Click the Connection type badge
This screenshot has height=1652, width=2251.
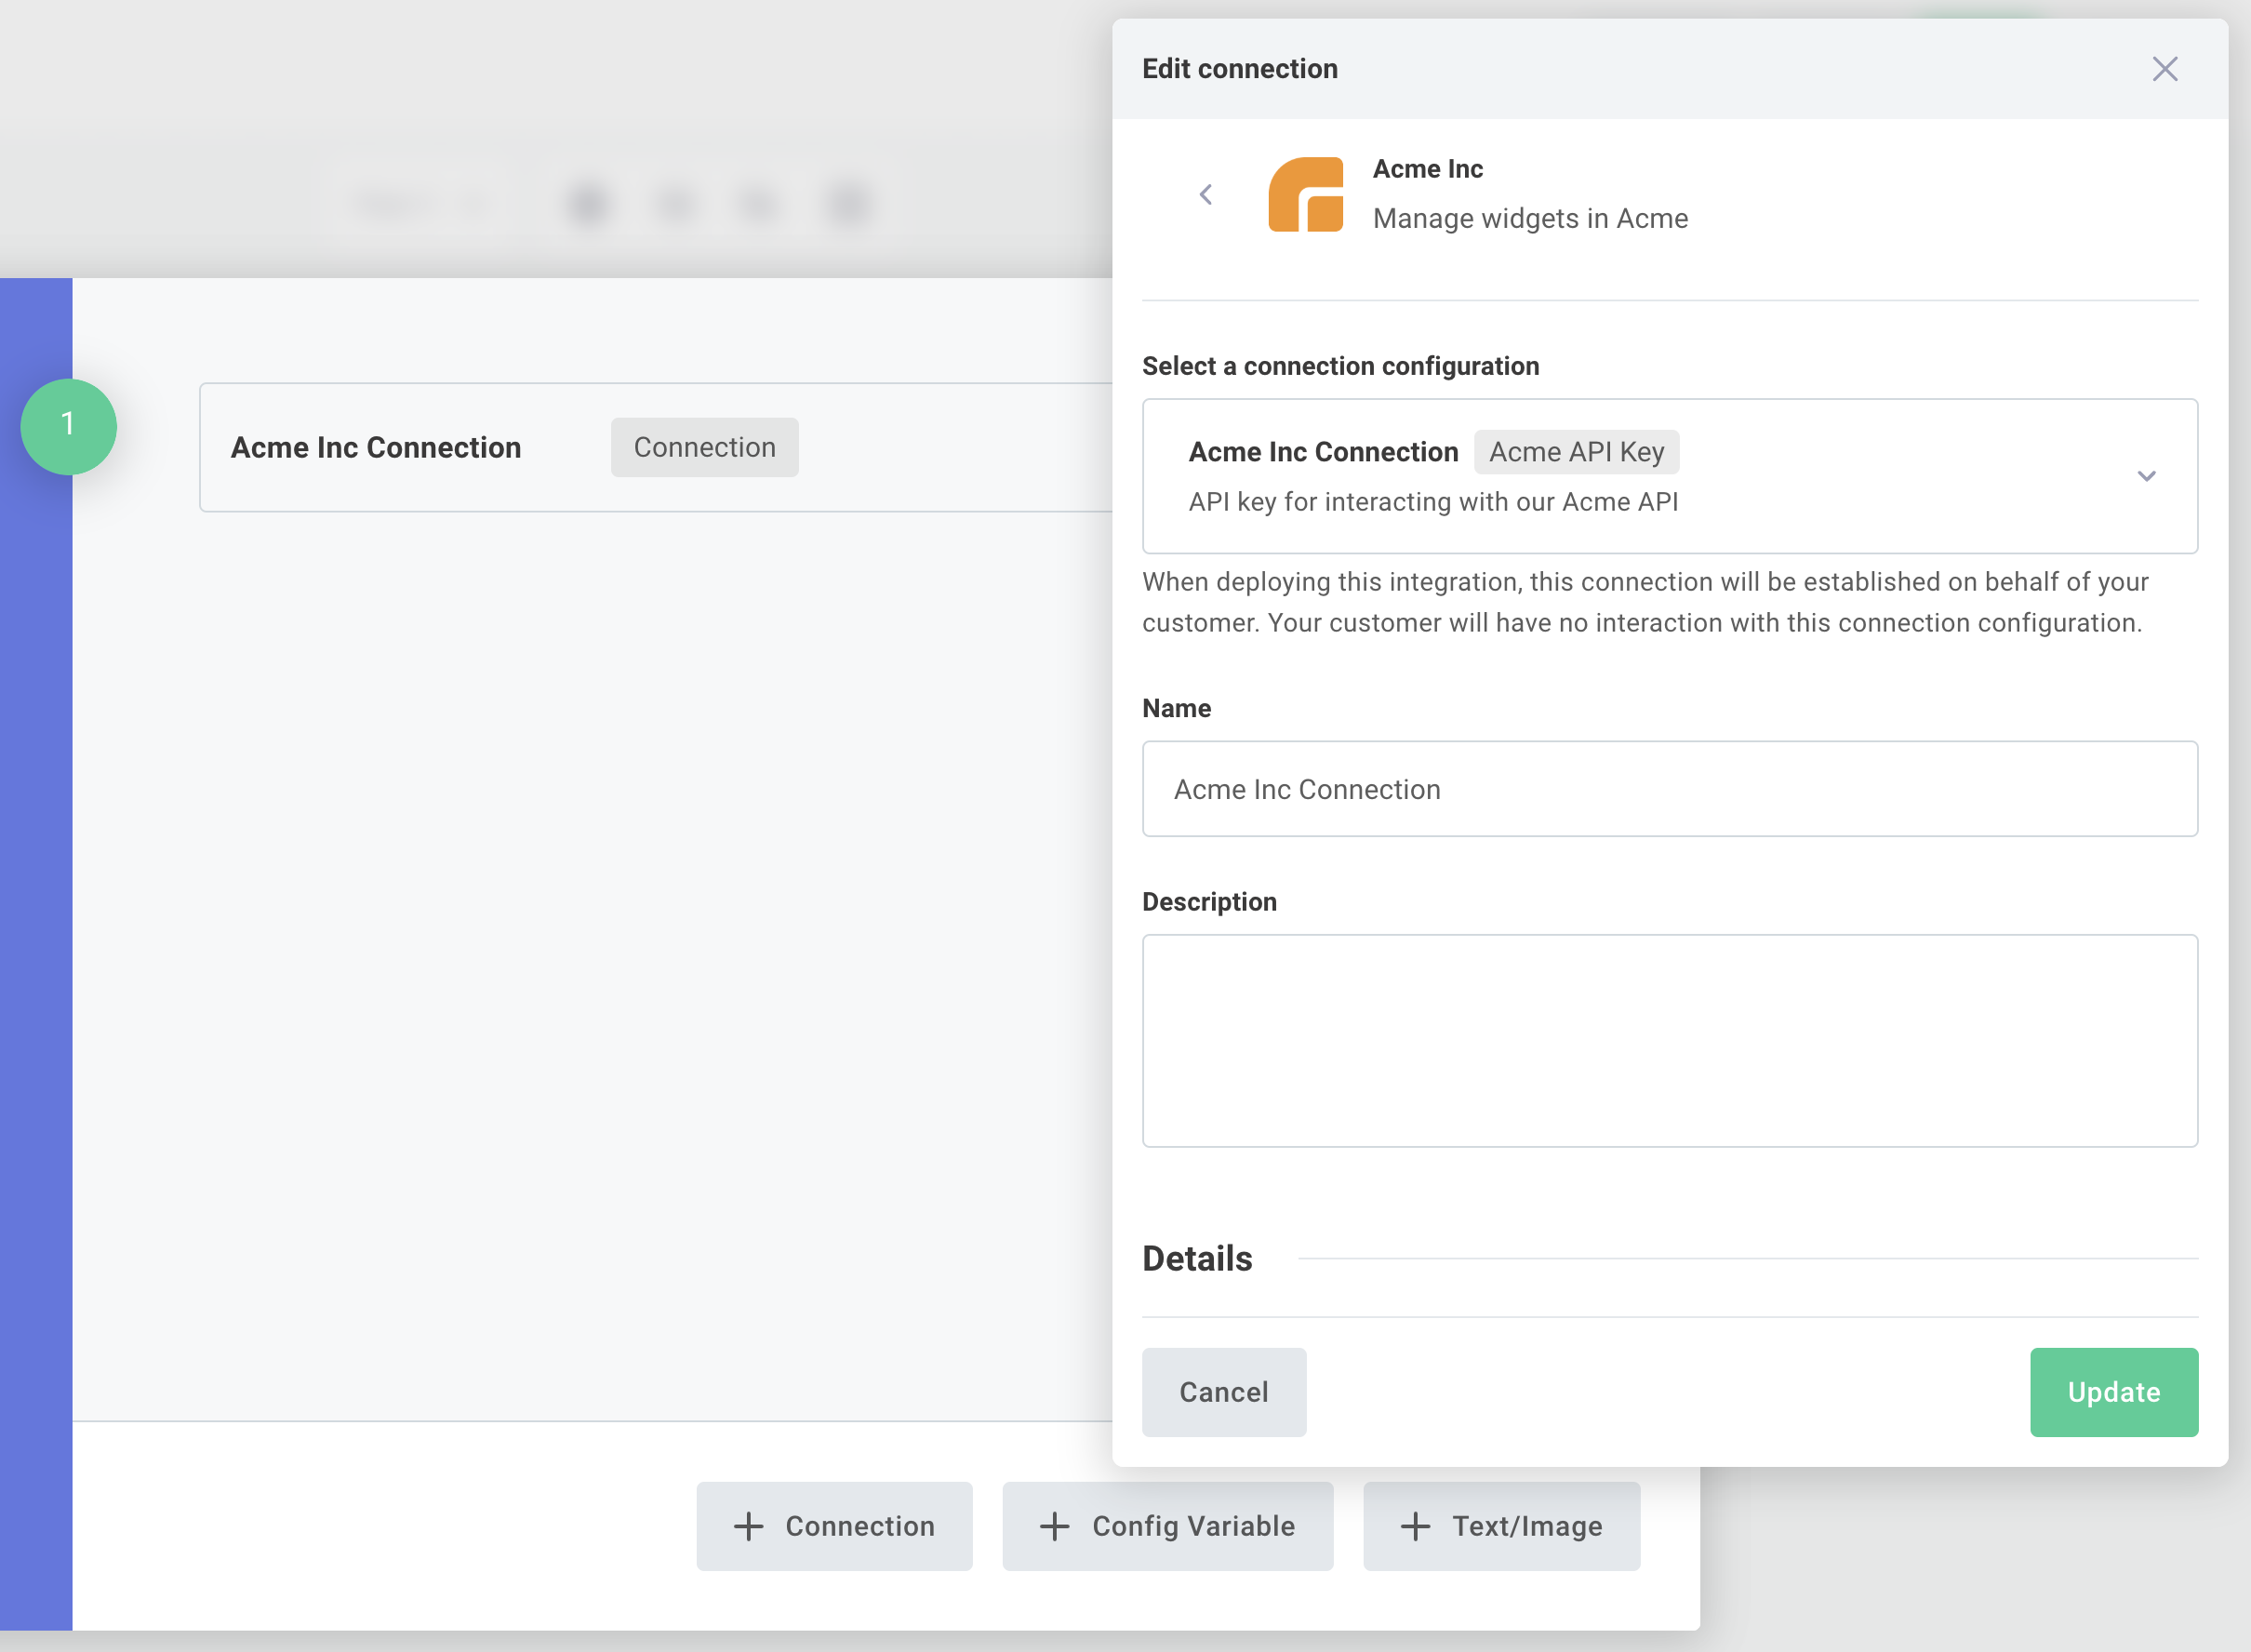point(704,447)
